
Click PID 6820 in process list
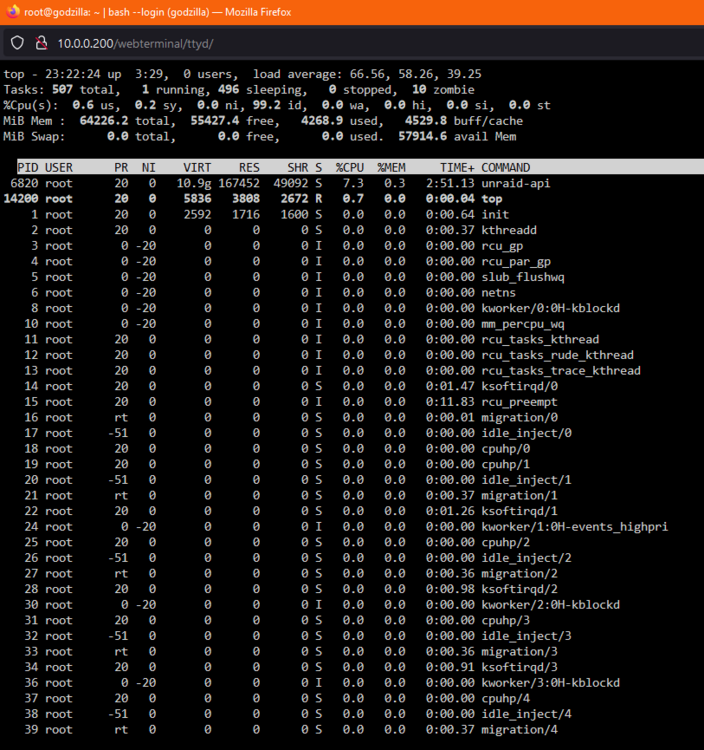(24, 183)
